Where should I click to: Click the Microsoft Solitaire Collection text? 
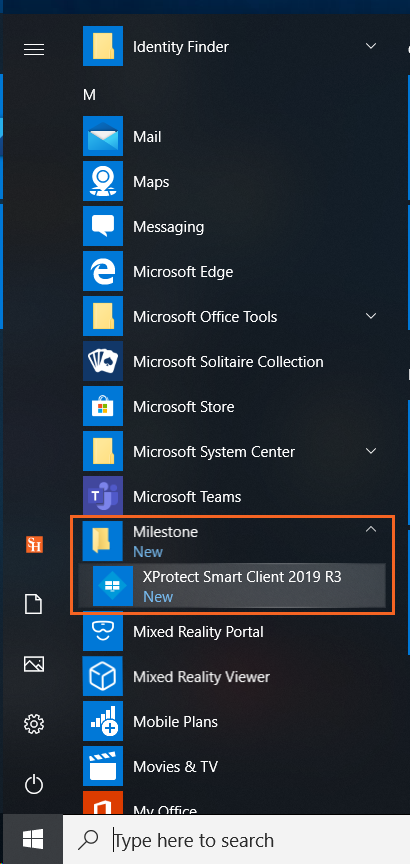228,361
